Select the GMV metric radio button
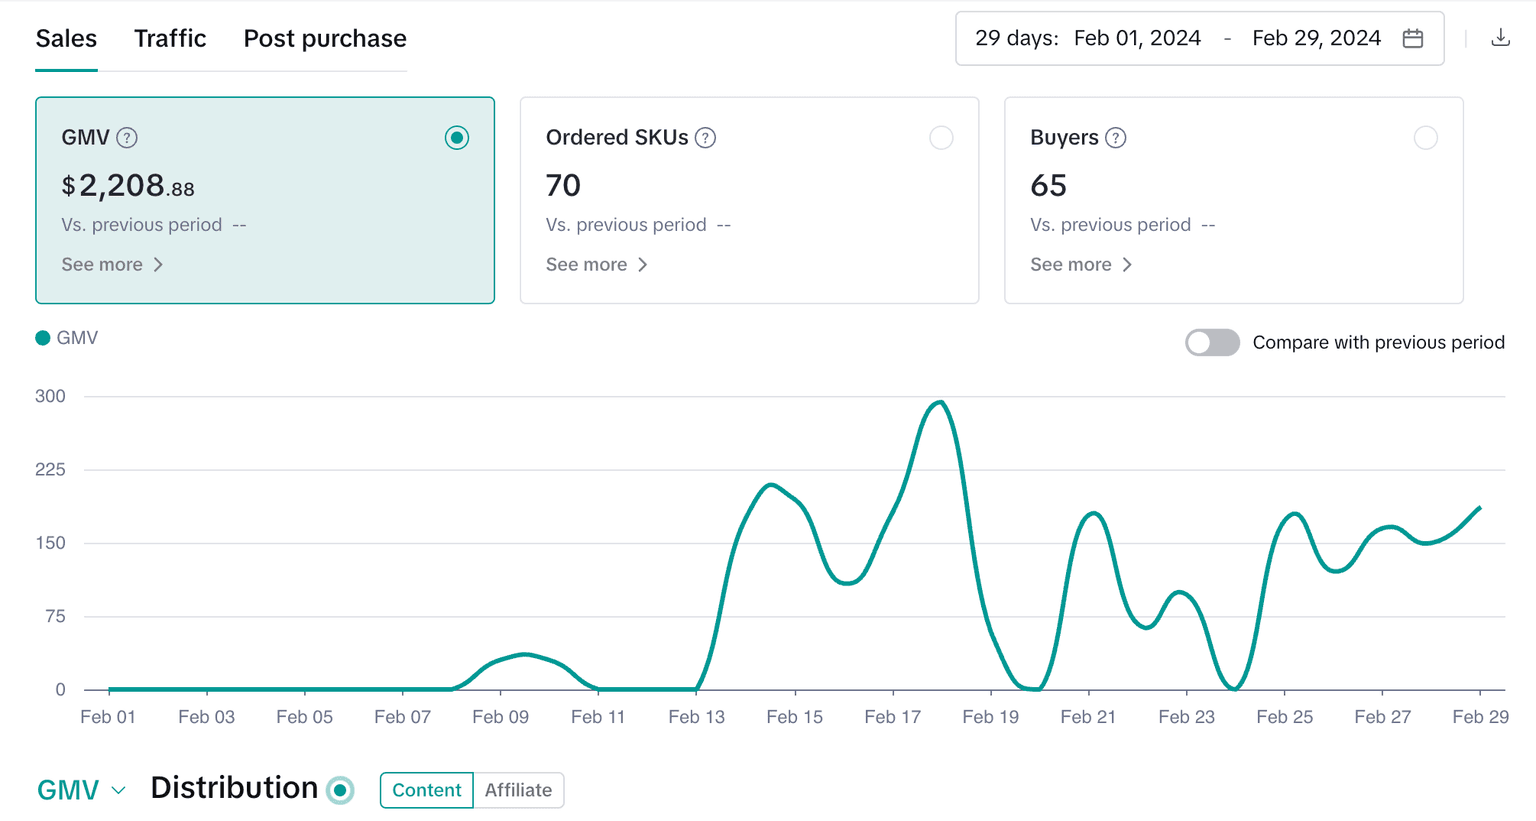This screenshot has height=821, width=1536. (x=457, y=138)
